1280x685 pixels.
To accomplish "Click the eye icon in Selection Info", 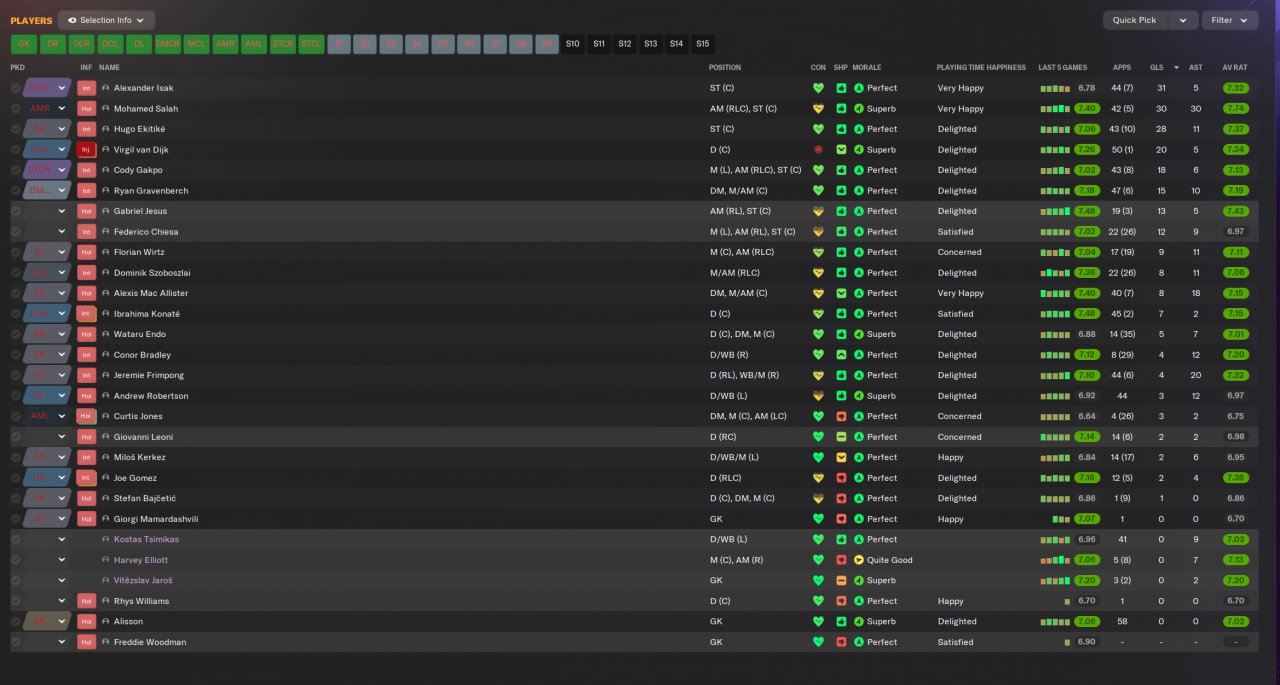I will pos(72,20).
